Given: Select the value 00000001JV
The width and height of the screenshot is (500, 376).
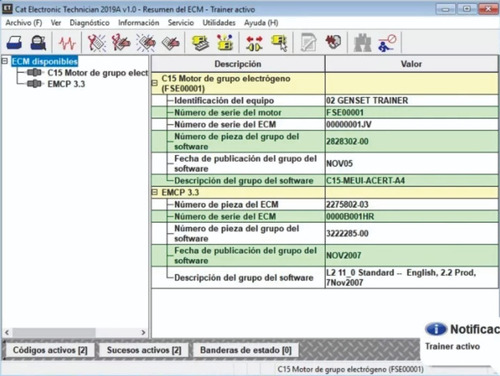Looking at the screenshot, I should click(349, 125).
